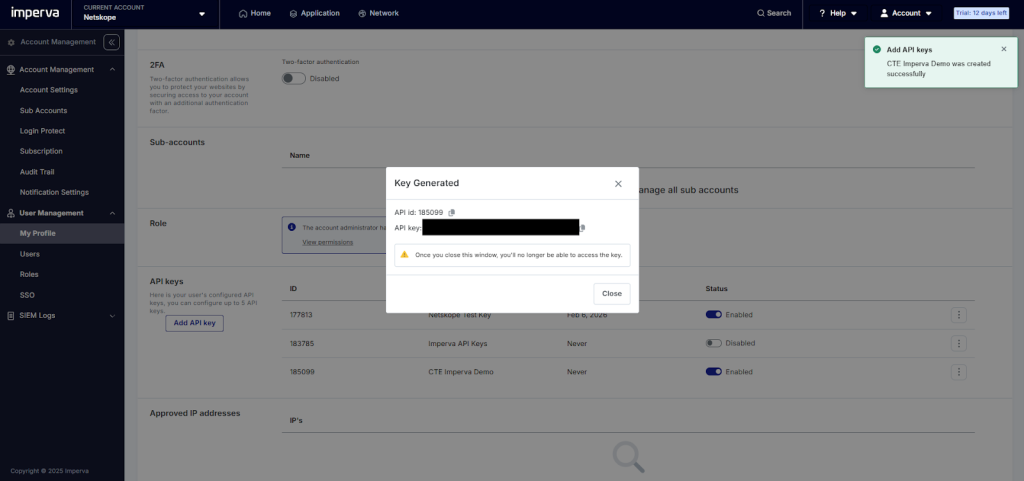
Task: Copy the API key icon
Action: 583,228
